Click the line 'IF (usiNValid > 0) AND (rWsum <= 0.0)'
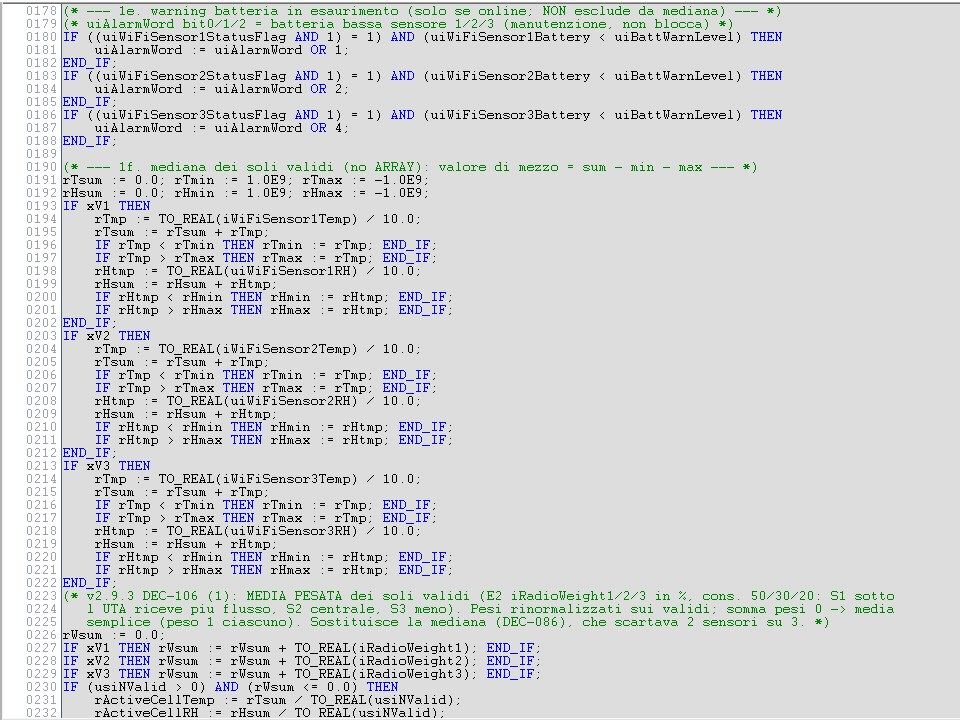Image resolution: width=960 pixels, height=720 pixels. coord(230,687)
